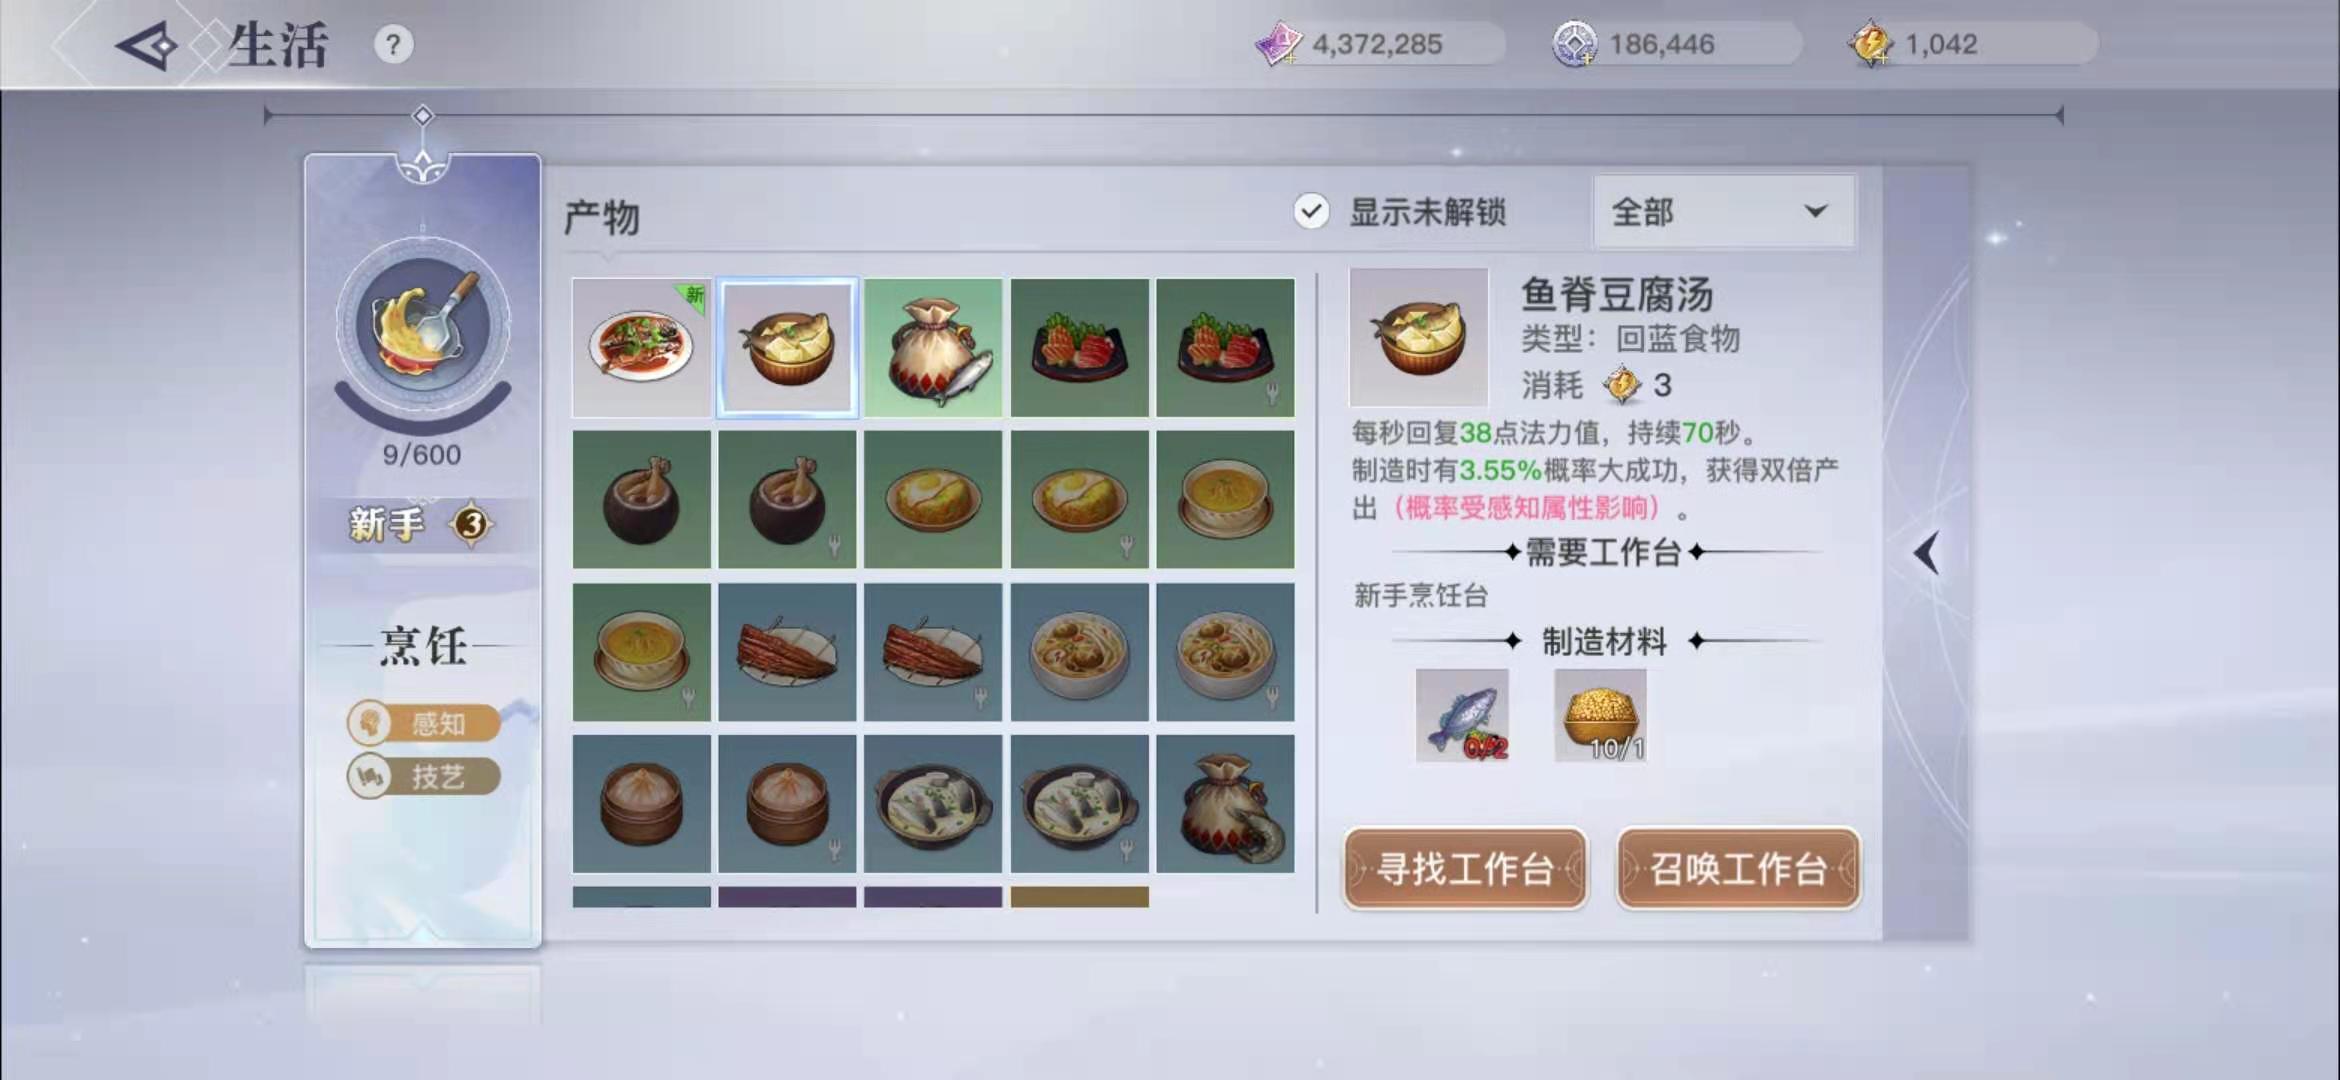Screen dimensions: 2340x1080
Task: Tap the soybean bowl material icon
Action: click(1600, 716)
